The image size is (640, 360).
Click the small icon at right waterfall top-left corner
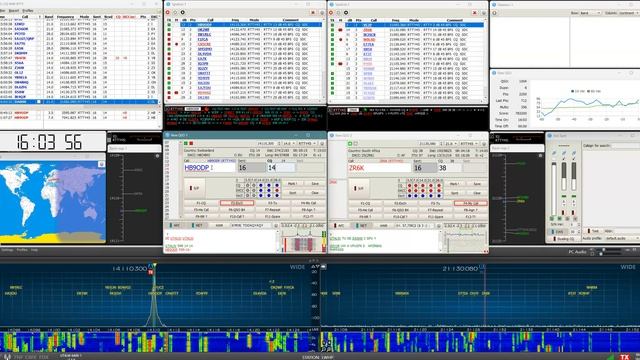point(323,267)
